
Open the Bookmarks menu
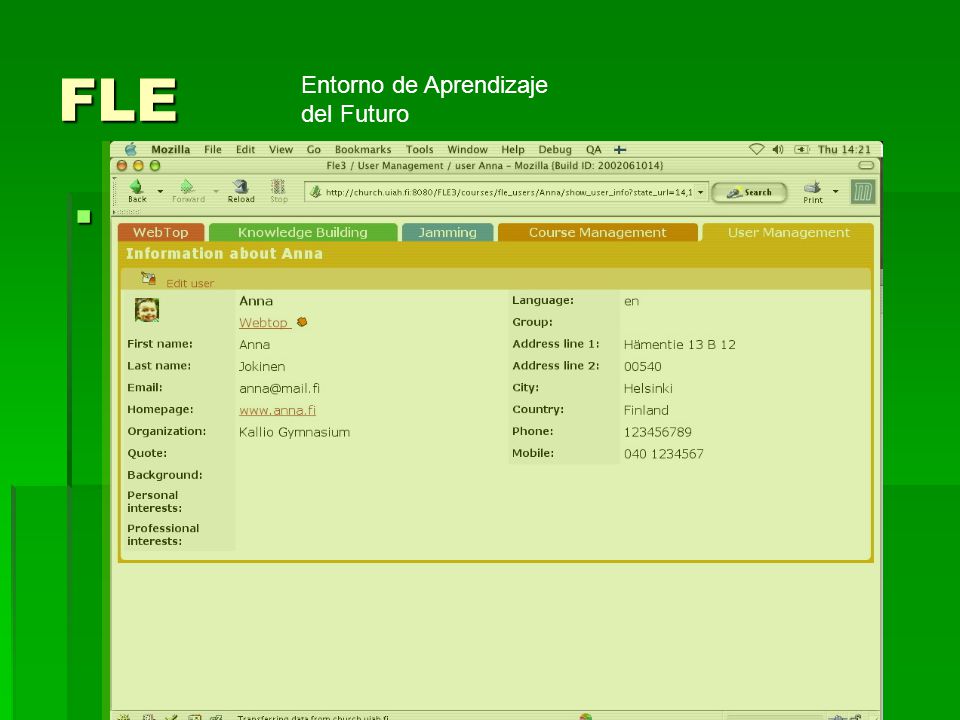[x=363, y=149]
